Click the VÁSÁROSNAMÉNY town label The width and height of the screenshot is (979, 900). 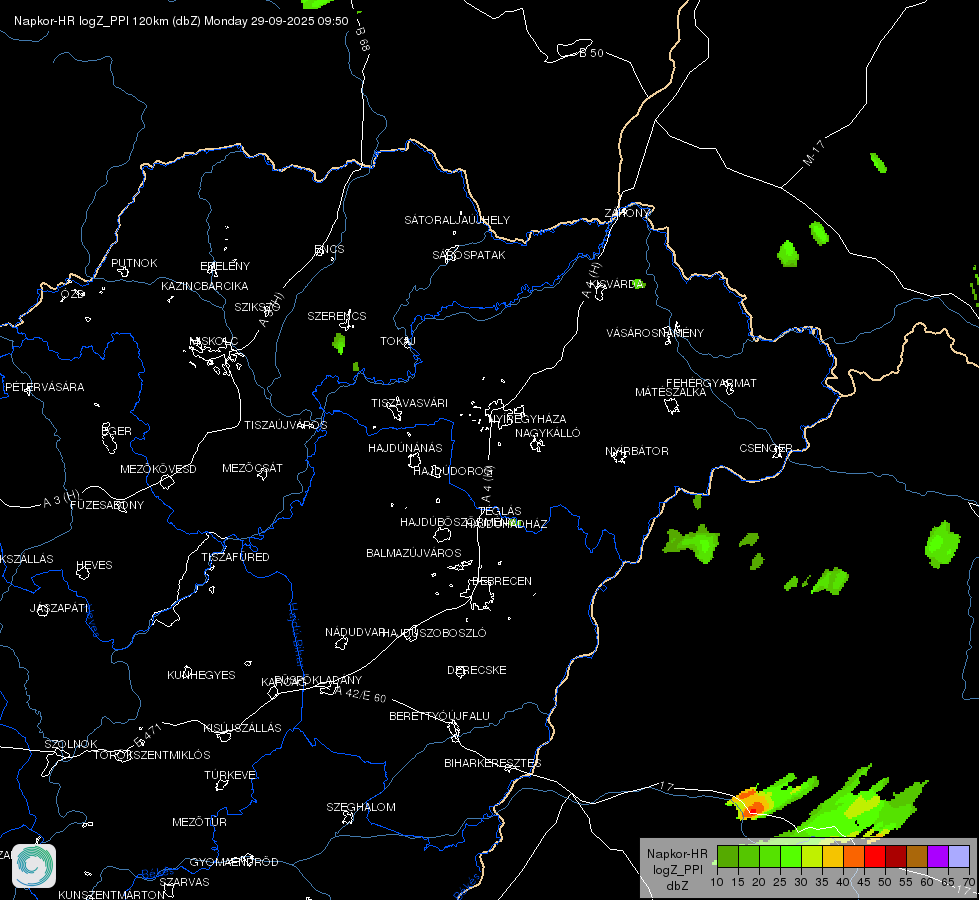click(655, 333)
